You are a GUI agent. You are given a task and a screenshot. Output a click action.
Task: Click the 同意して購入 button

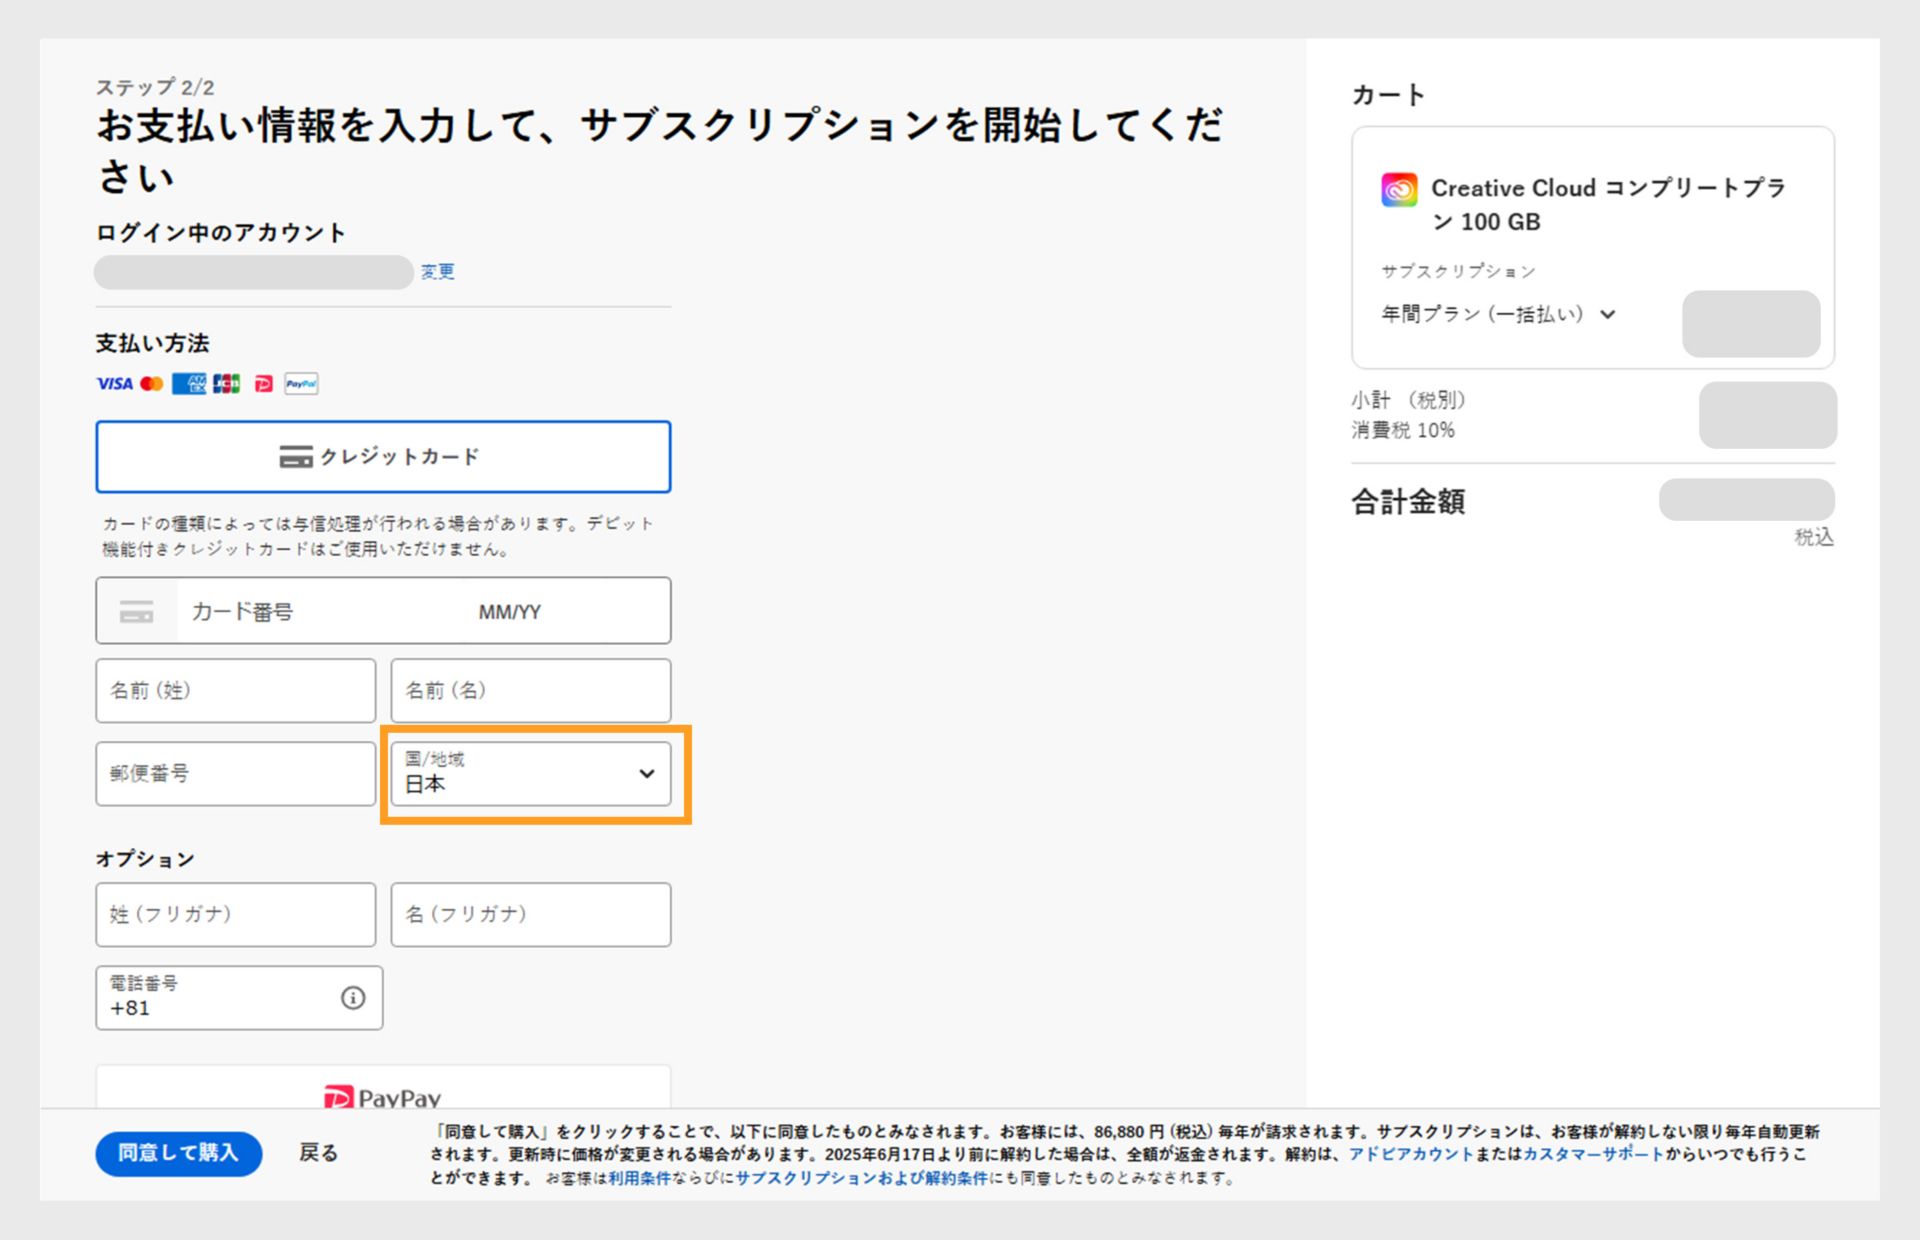click(179, 1153)
